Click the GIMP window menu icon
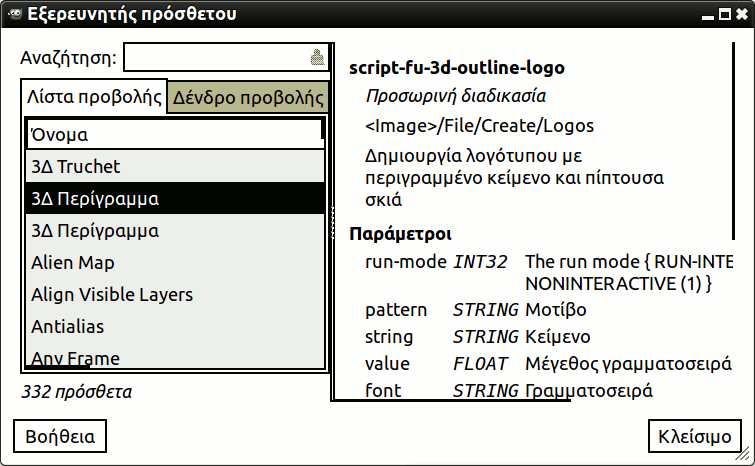The image size is (755, 466). tap(14, 13)
